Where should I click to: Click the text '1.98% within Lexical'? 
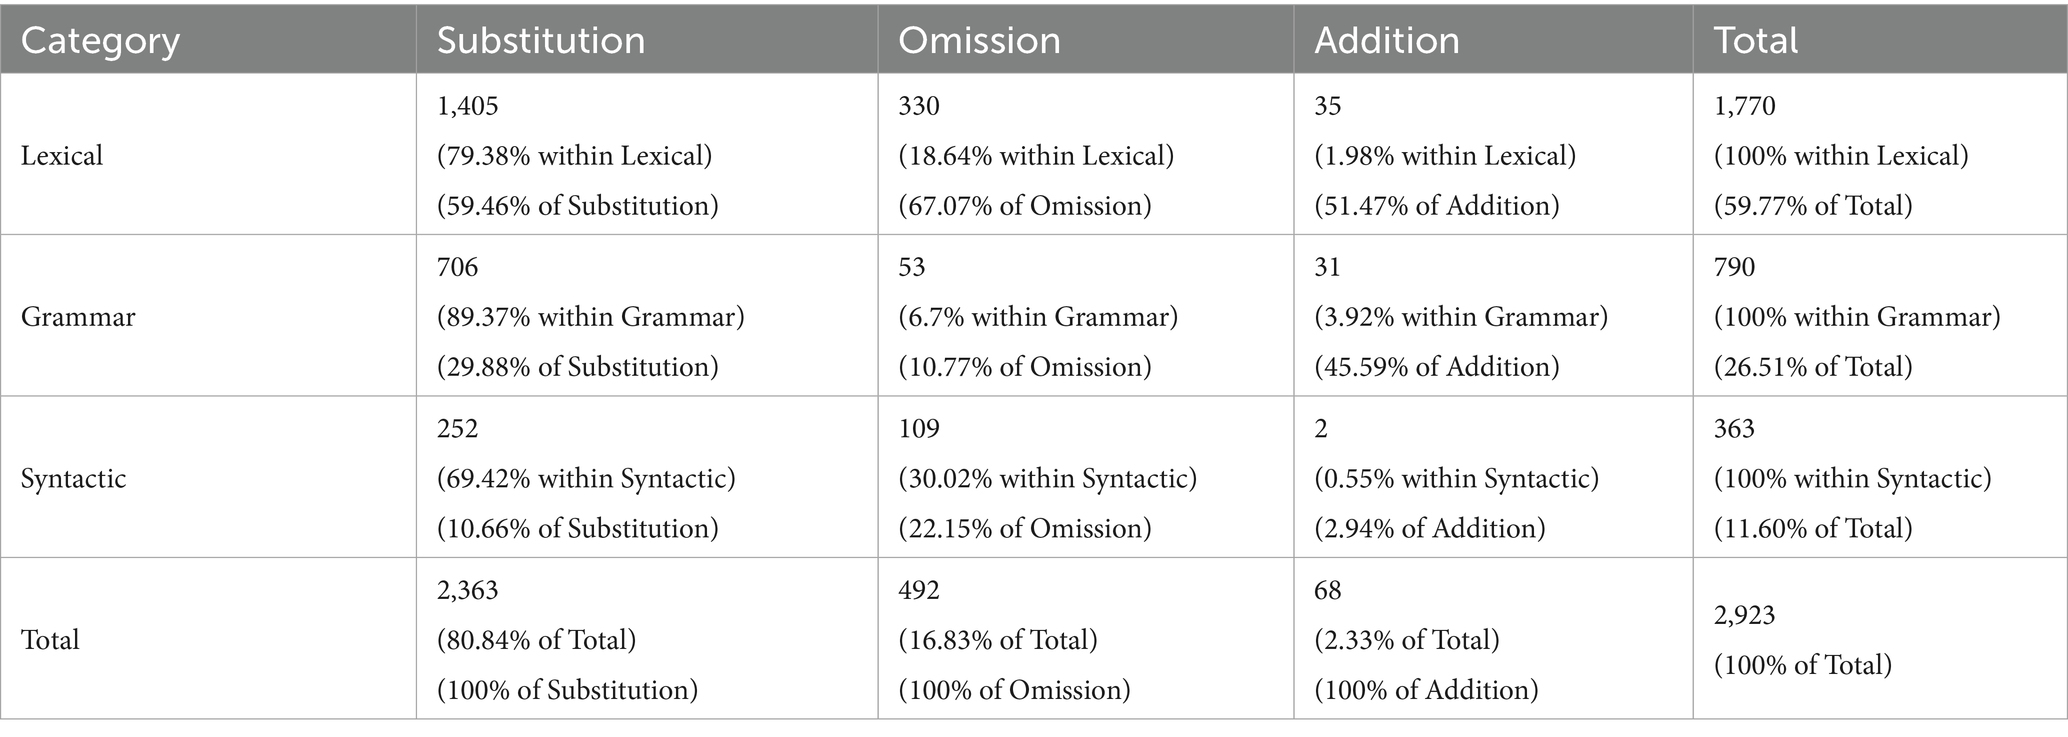[x=1445, y=156]
